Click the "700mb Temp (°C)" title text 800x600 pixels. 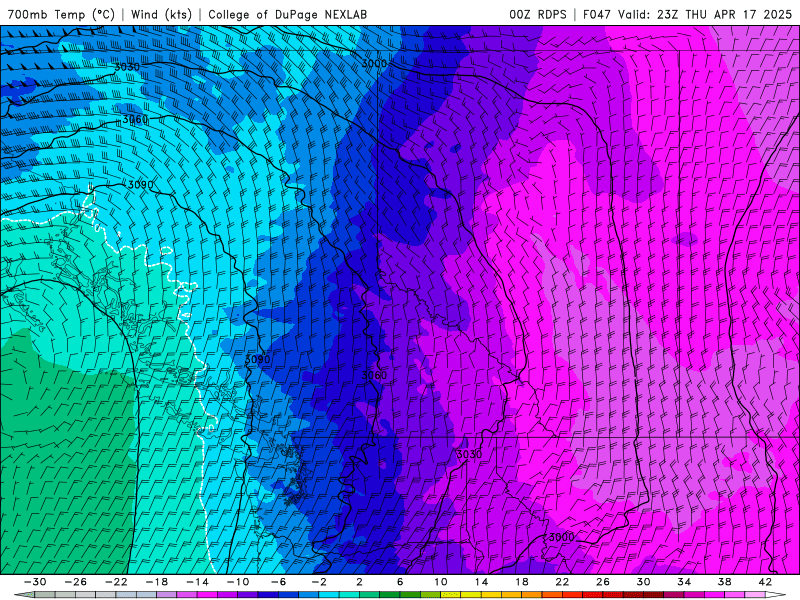[61, 14]
